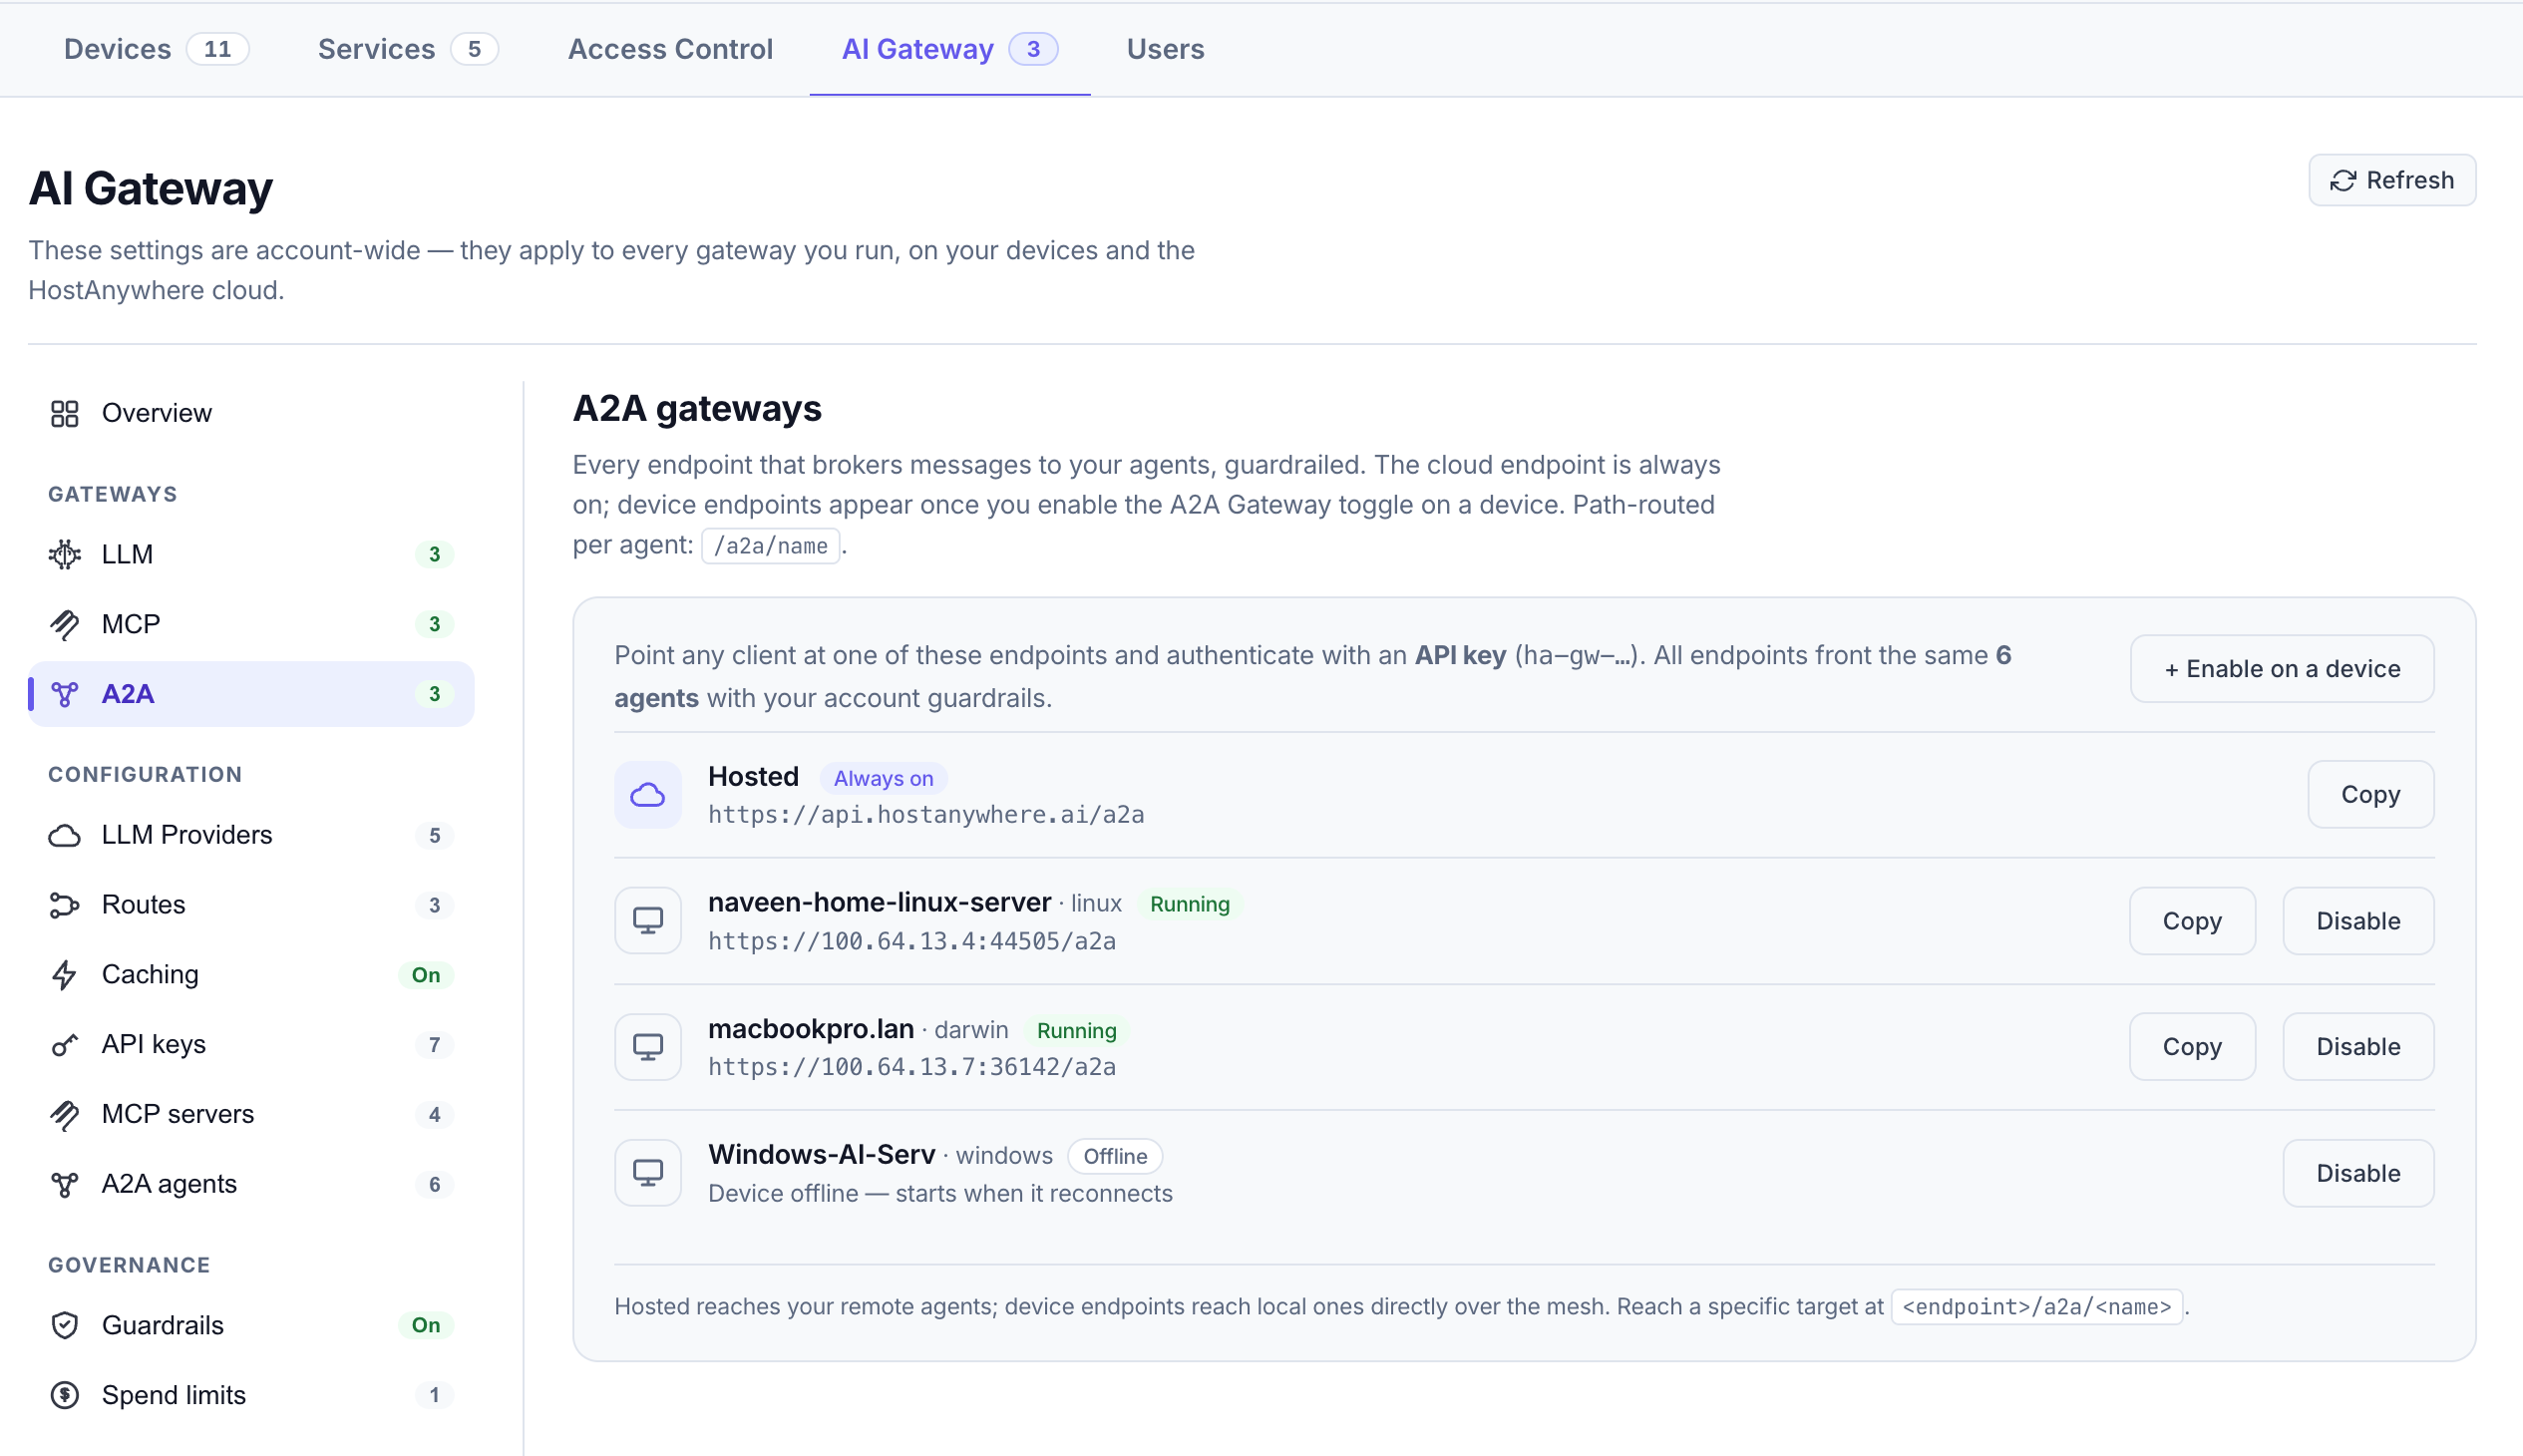This screenshot has height=1456, width=2523.
Task: Select the AI Gateway tab
Action: [949, 49]
